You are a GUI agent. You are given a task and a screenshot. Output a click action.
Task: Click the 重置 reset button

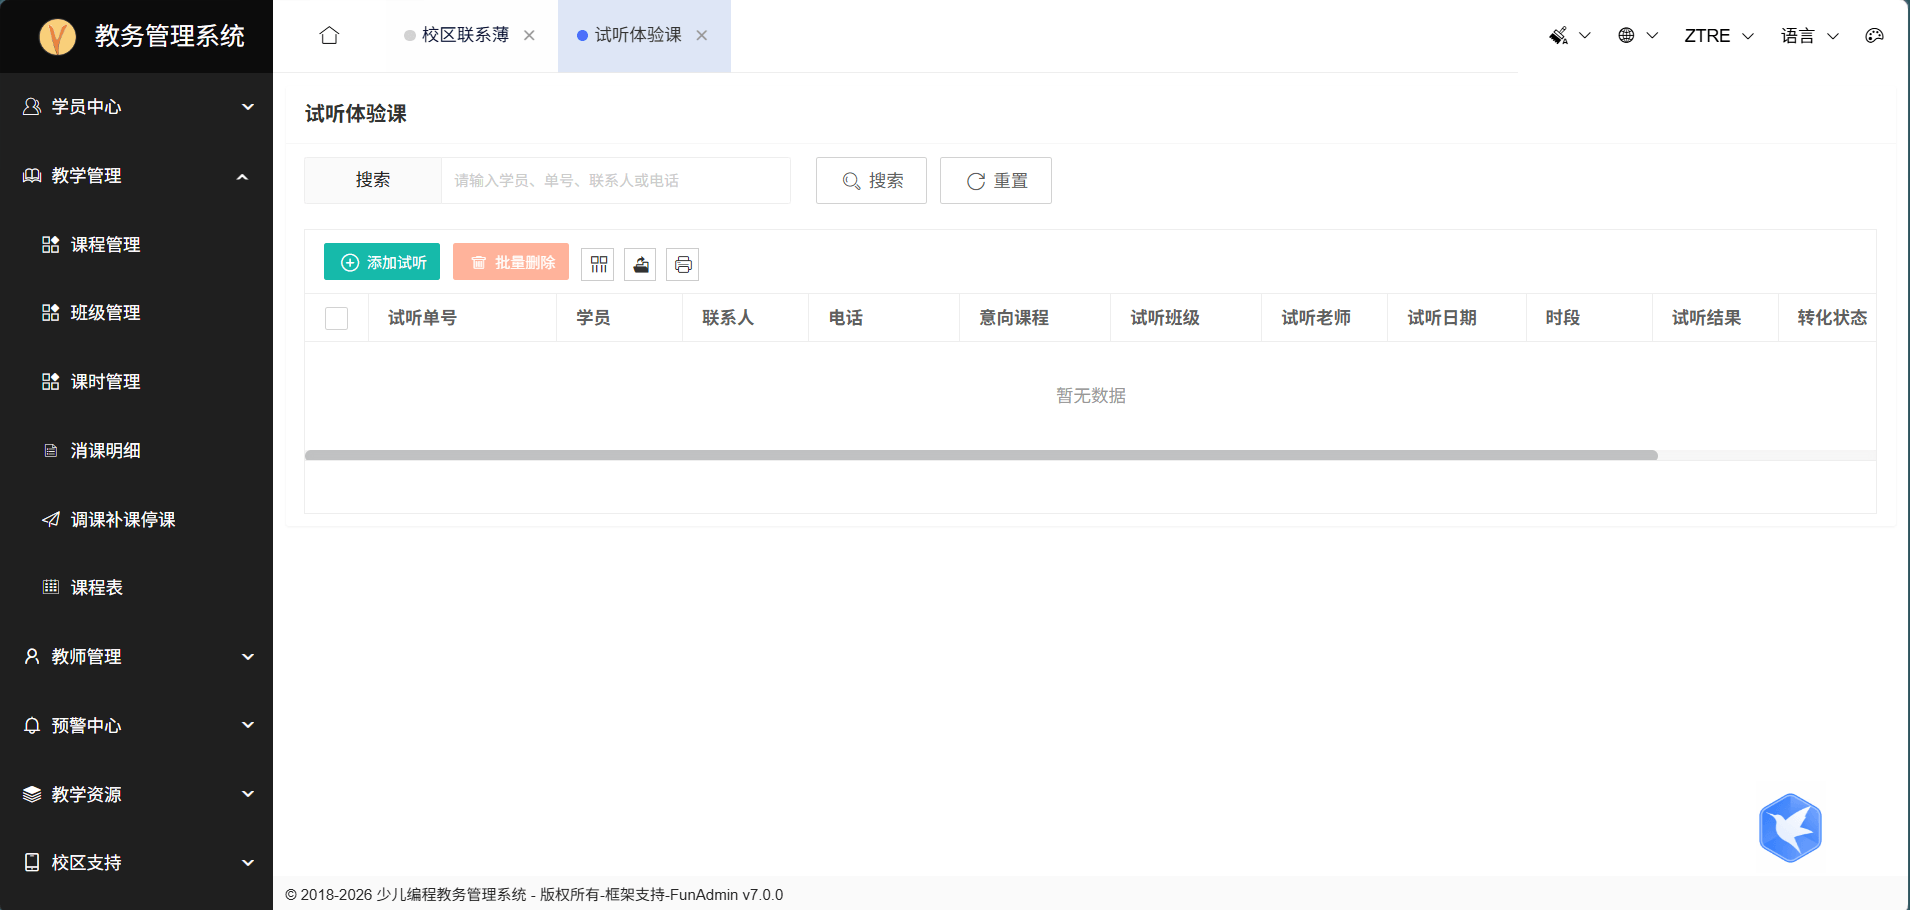click(x=996, y=181)
